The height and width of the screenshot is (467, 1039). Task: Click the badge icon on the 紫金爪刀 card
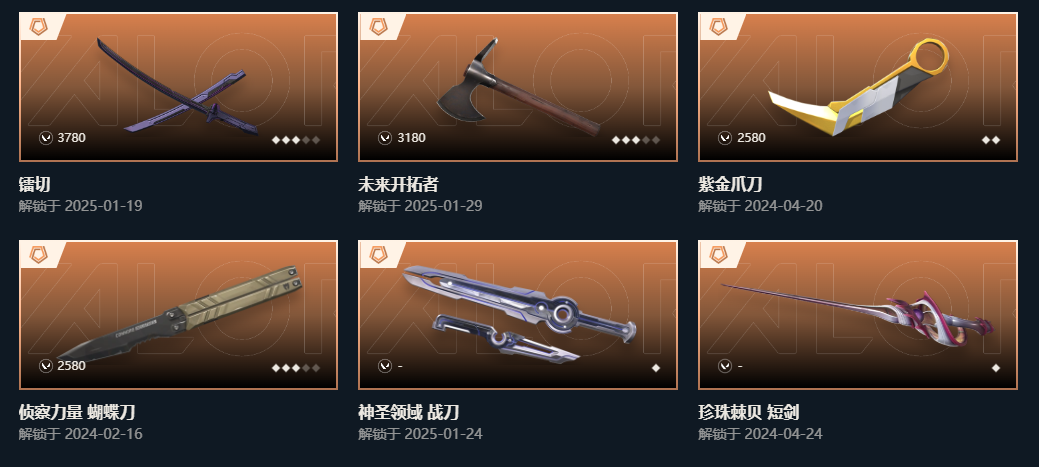718,27
